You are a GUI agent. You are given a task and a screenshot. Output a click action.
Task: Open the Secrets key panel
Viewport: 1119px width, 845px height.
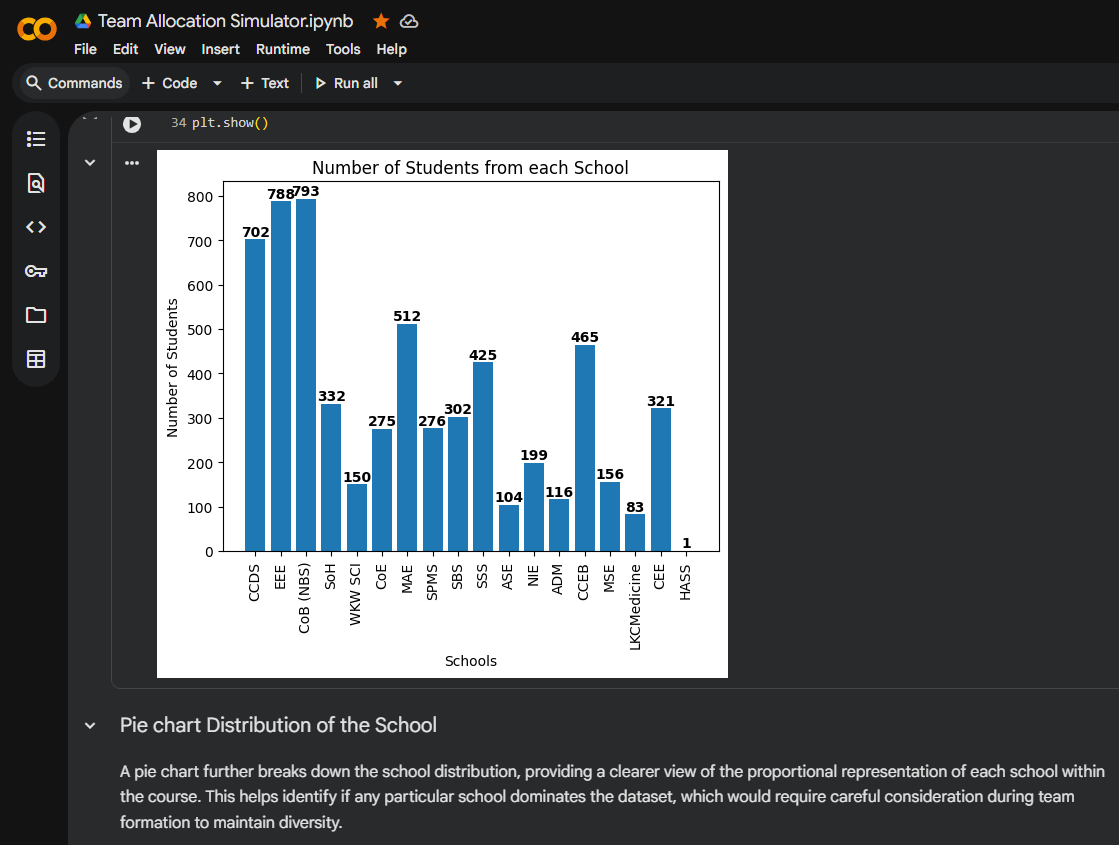click(x=36, y=271)
